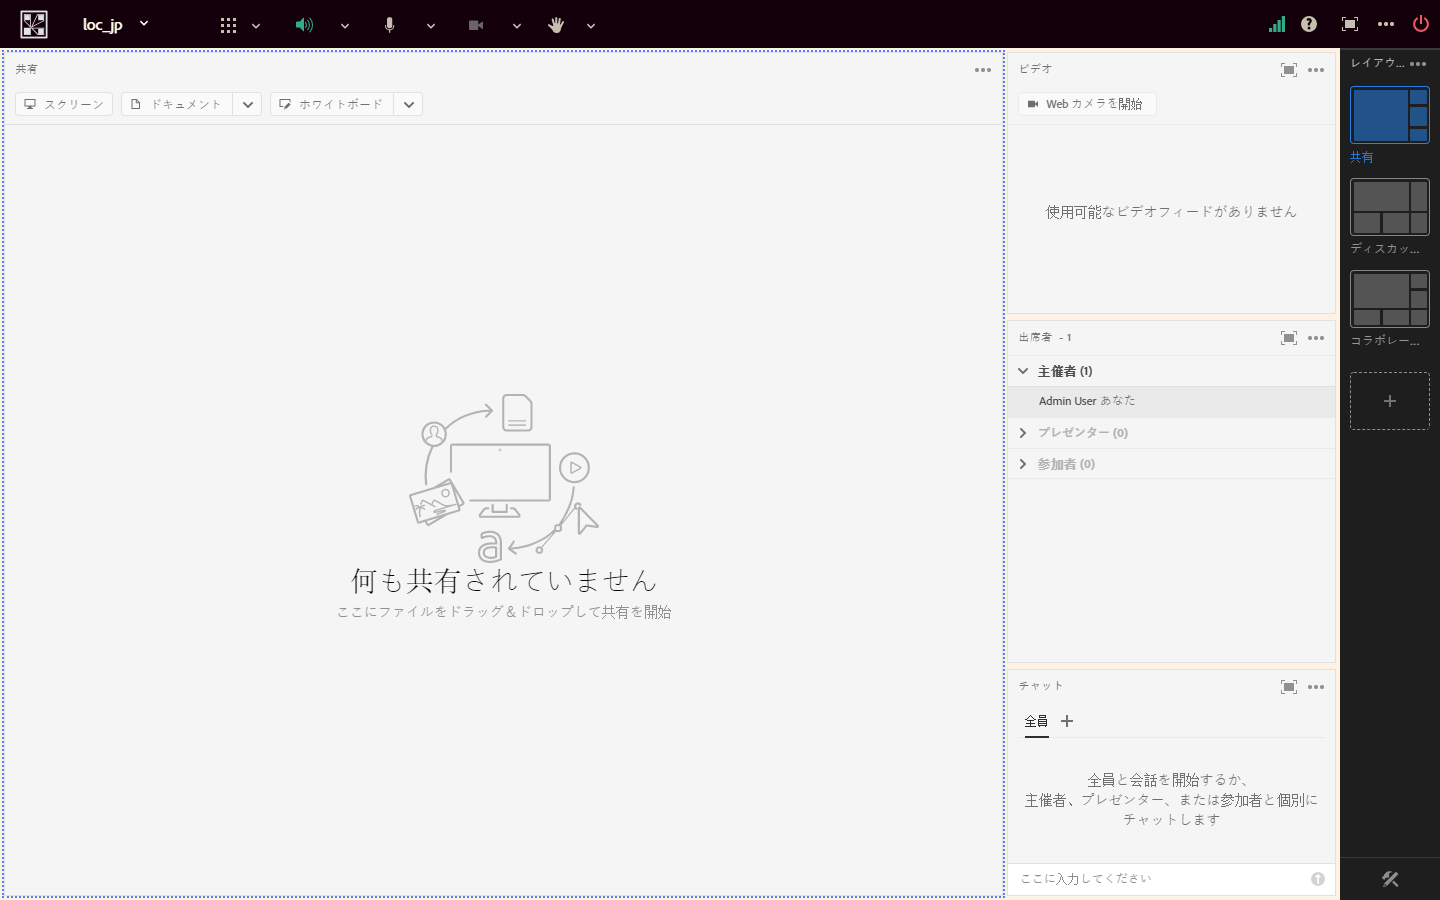The image size is (1440, 900).
Task: Open the pods grid menu icon
Action: (x=228, y=25)
